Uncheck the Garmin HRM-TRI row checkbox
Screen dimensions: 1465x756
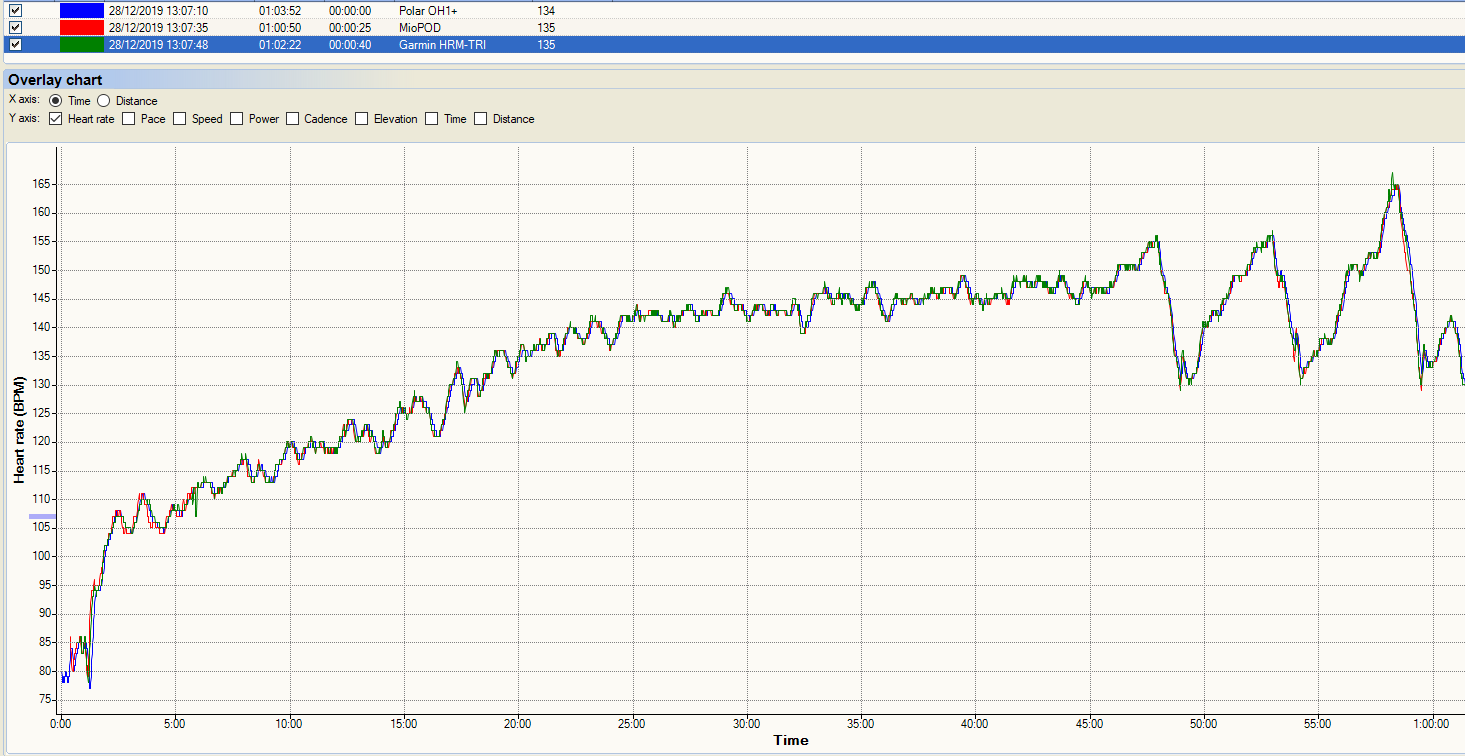(x=15, y=44)
